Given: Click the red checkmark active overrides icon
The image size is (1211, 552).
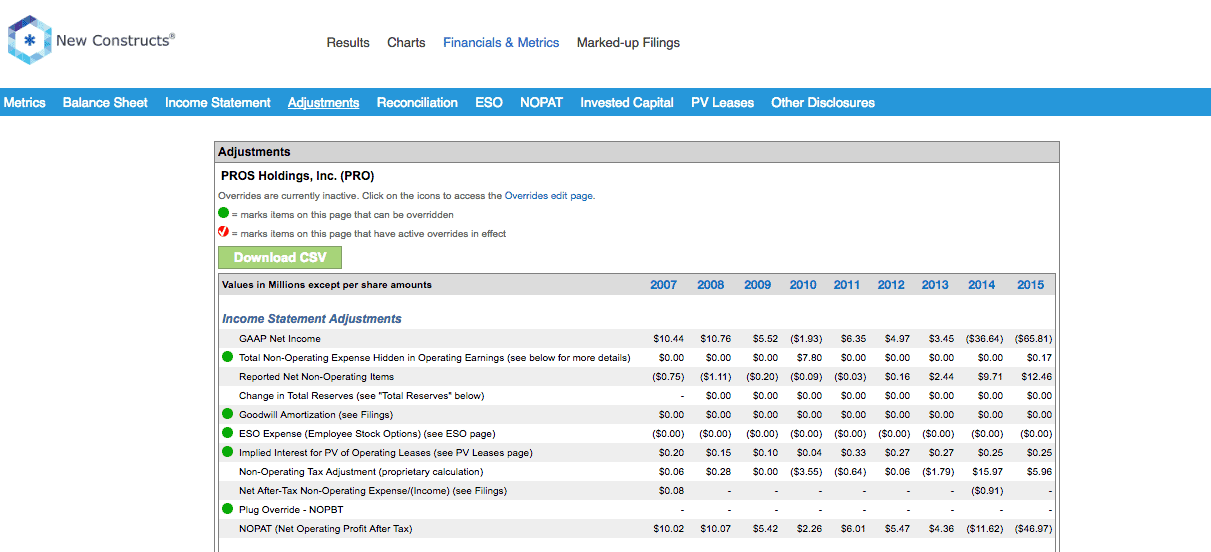Looking at the screenshot, I should (x=224, y=232).
